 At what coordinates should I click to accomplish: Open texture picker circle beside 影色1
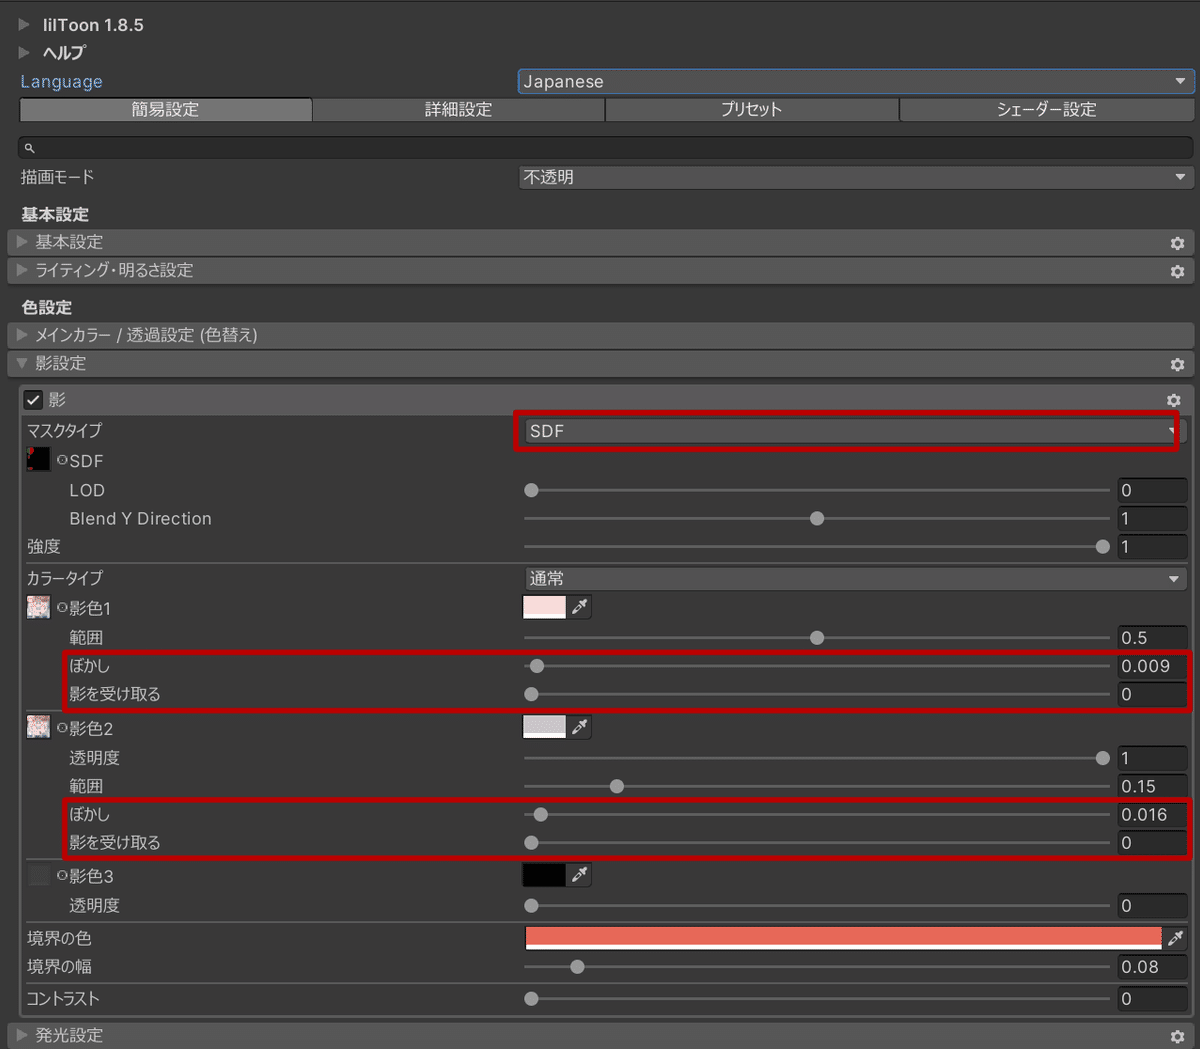62,608
